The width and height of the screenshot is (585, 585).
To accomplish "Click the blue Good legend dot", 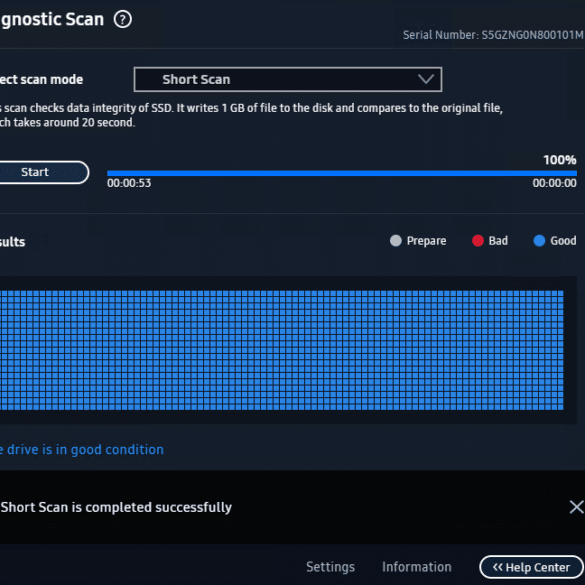I will pyautogui.click(x=539, y=241).
